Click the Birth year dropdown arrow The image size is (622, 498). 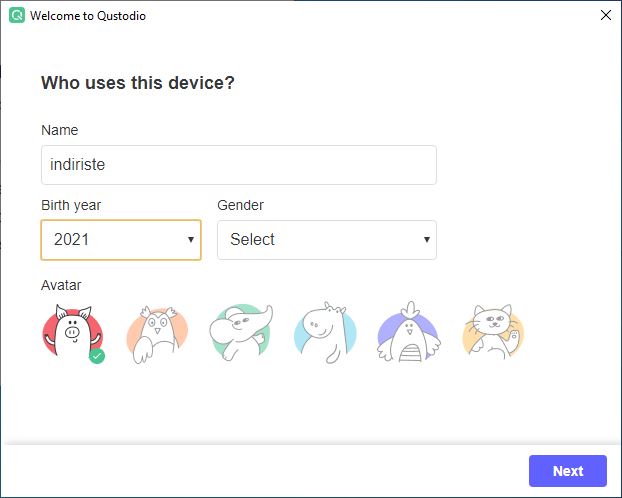tap(191, 240)
